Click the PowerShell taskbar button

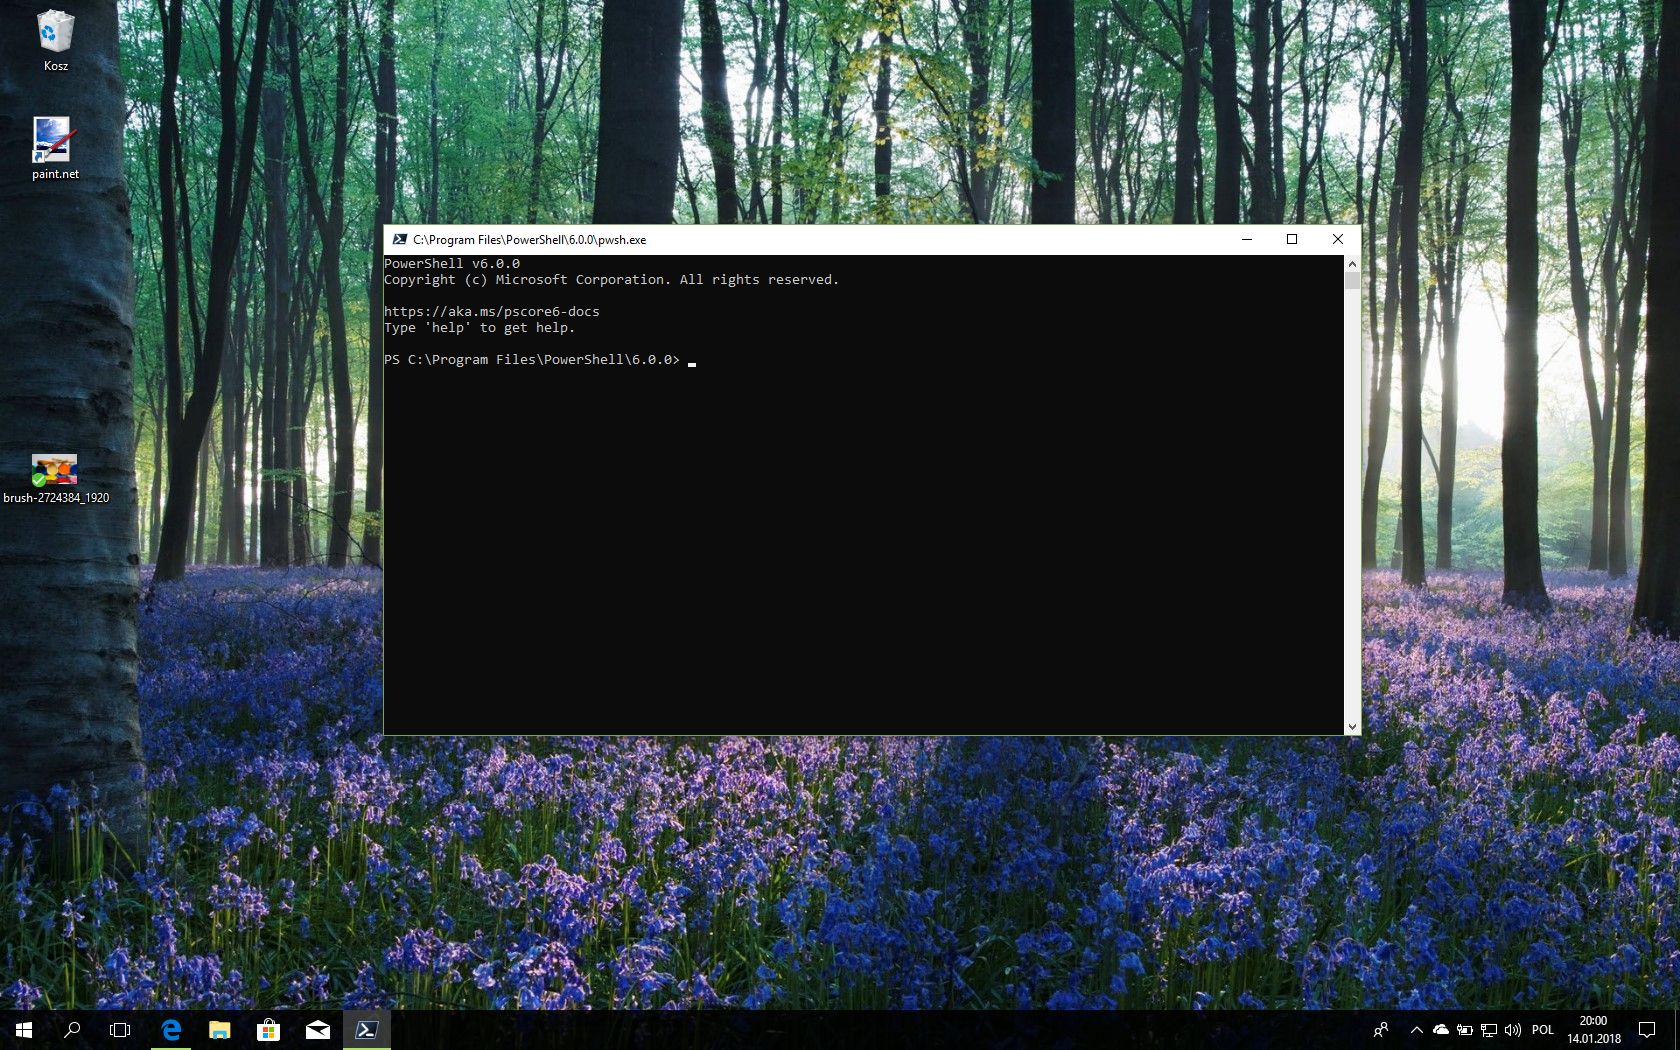point(367,1030)
